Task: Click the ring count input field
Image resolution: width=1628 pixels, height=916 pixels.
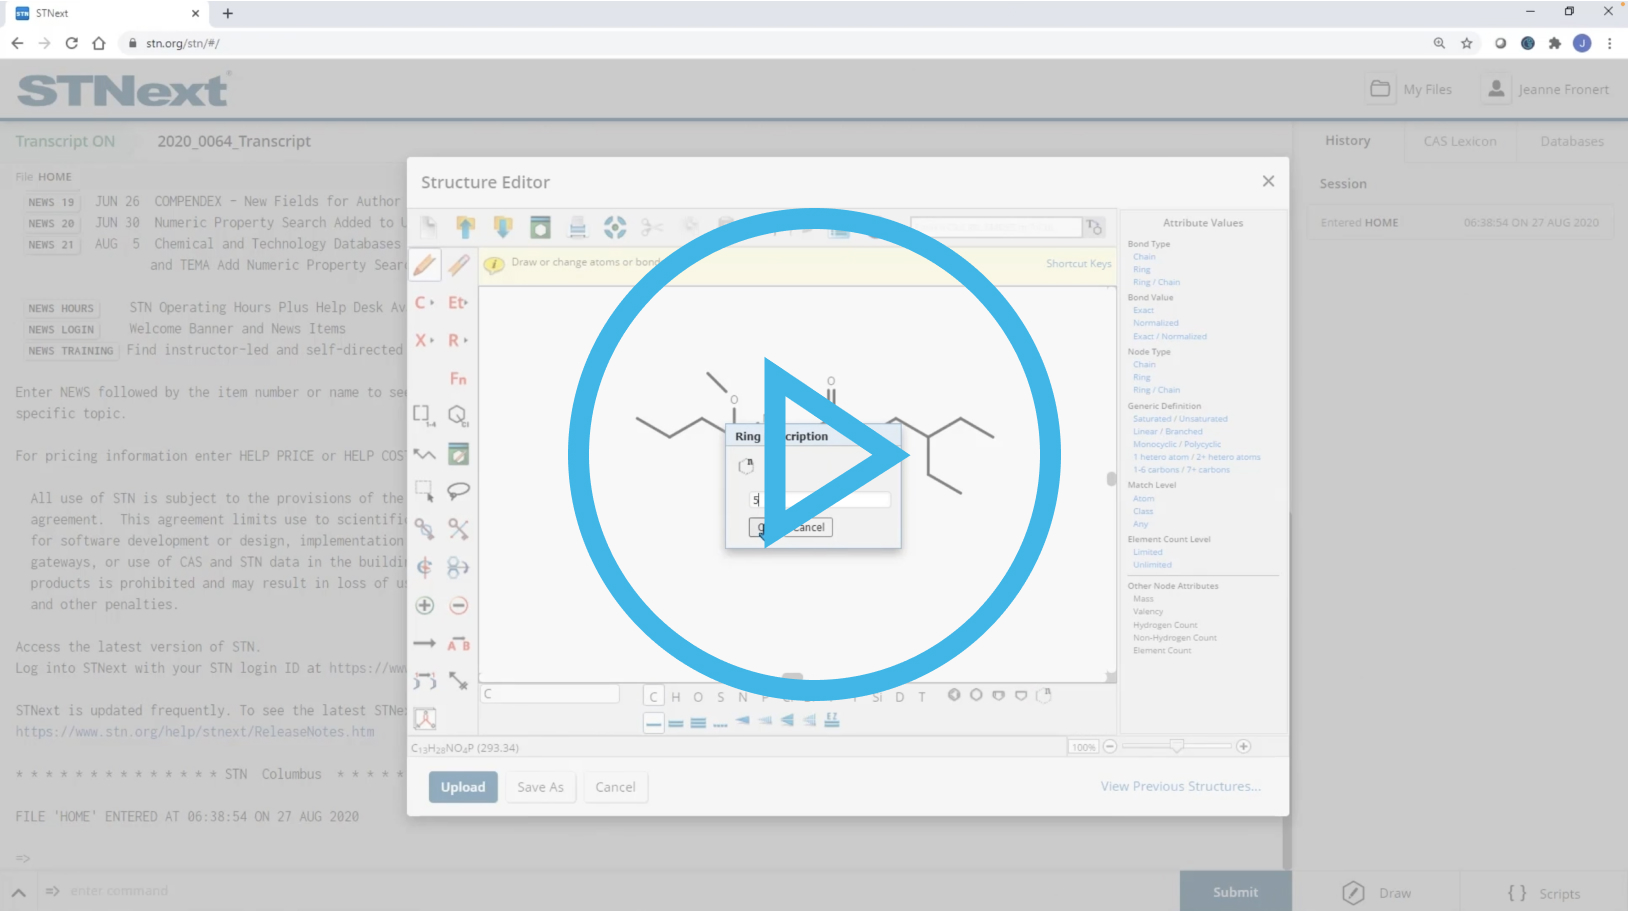Action: [820, 499]
